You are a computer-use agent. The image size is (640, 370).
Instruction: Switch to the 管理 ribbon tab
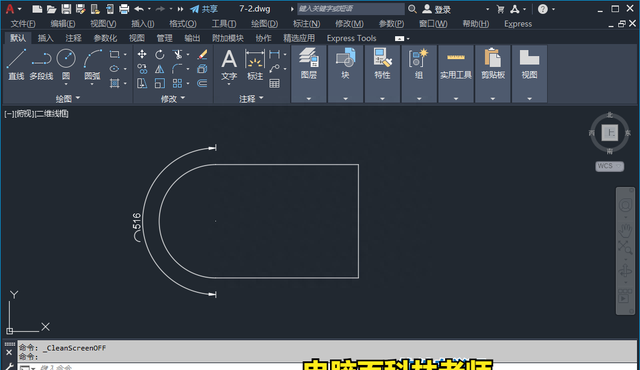(164, 38)
